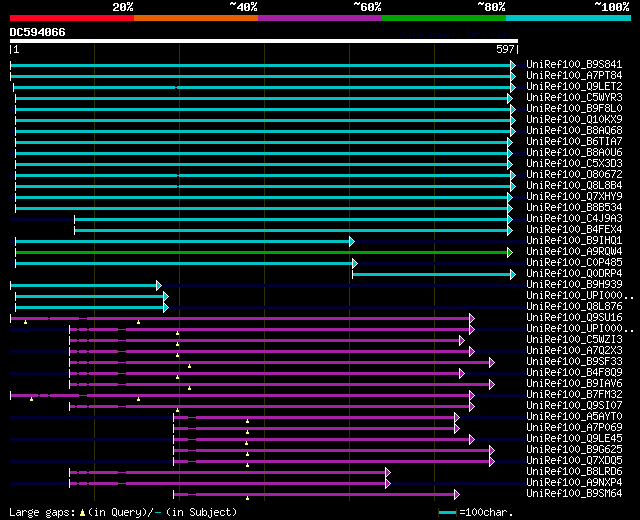Click the cyan ~100% identity color segment
The width and height of the screenshot is (640, 520).
569,18
